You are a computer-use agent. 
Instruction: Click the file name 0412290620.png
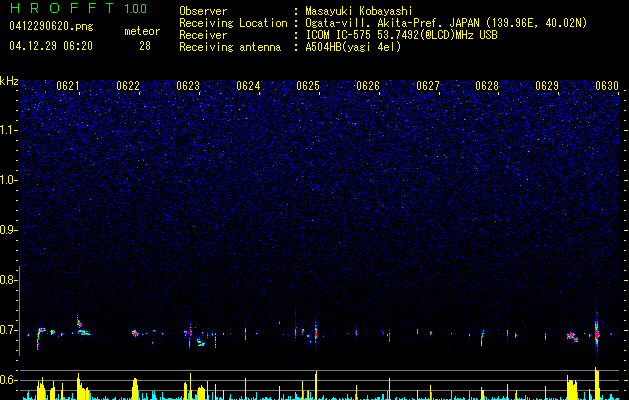(x=51, y=27)
